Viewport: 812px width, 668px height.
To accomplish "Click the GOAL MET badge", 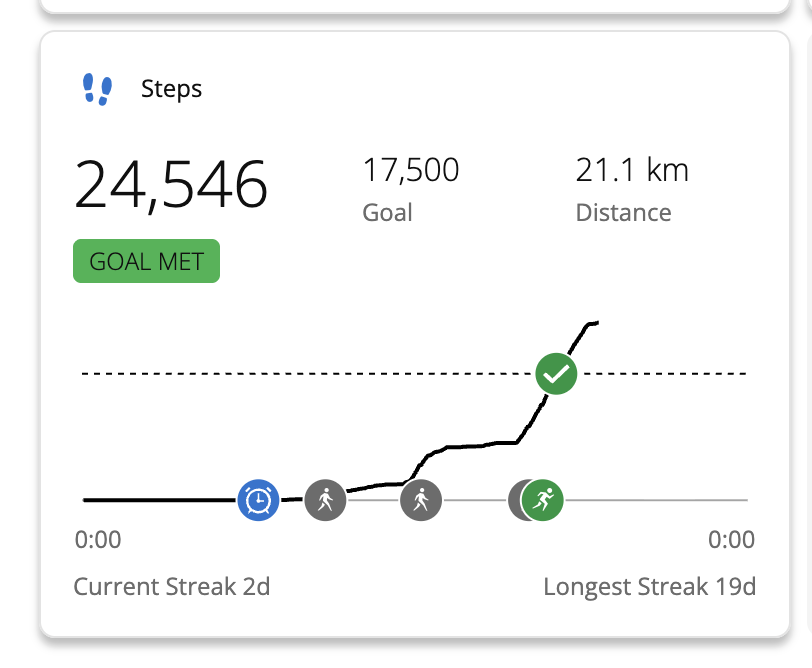I will coord(146,262).
